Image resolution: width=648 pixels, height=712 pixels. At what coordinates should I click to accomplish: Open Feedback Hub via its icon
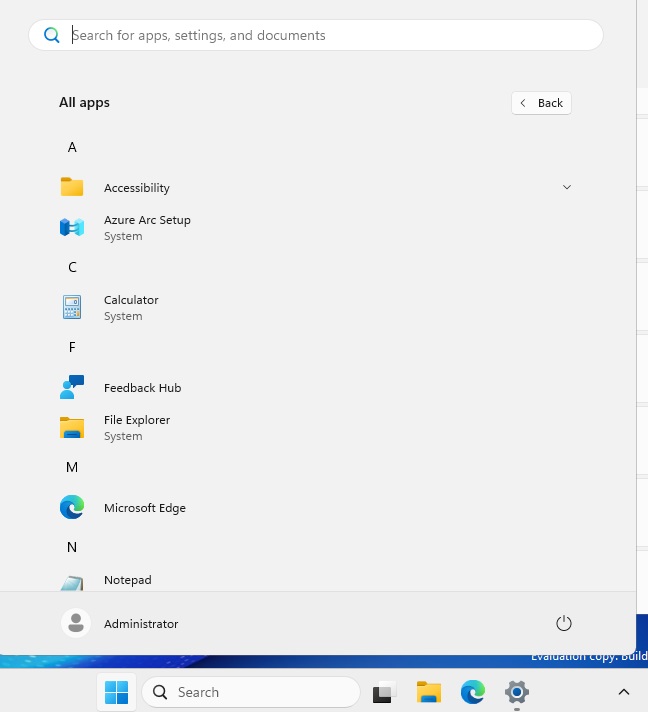[x=72, y=387]
